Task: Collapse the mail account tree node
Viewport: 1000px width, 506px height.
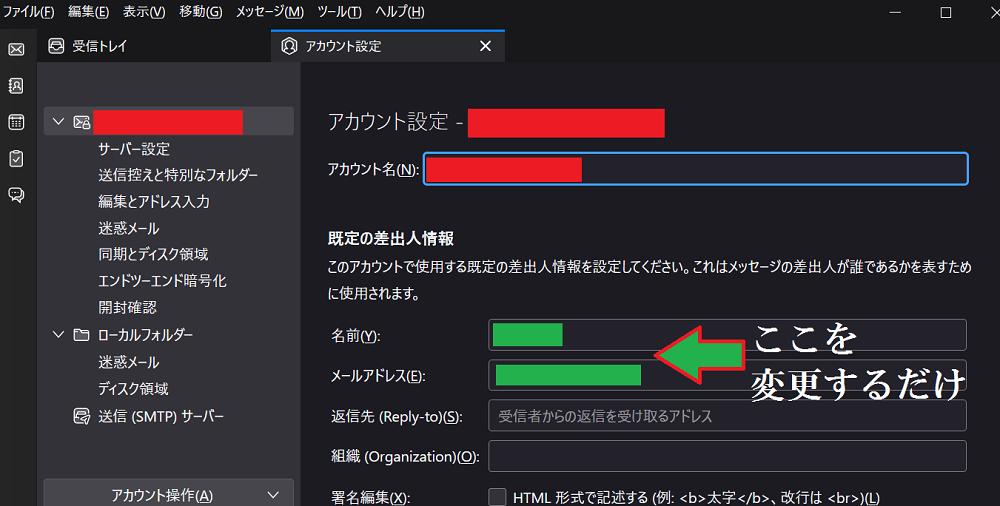Action: click(58, 122)
